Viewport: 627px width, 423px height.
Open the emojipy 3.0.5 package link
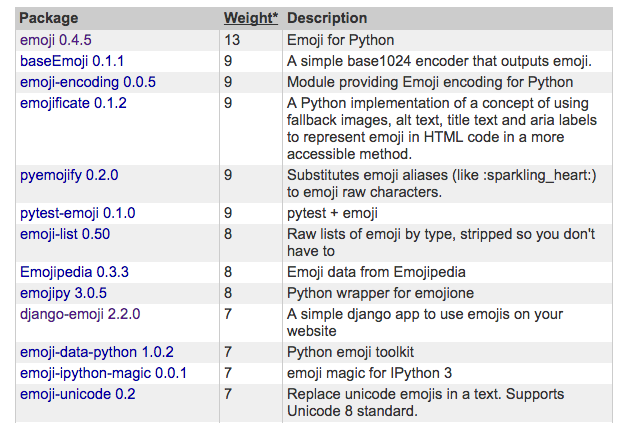(x=63, y=293)
